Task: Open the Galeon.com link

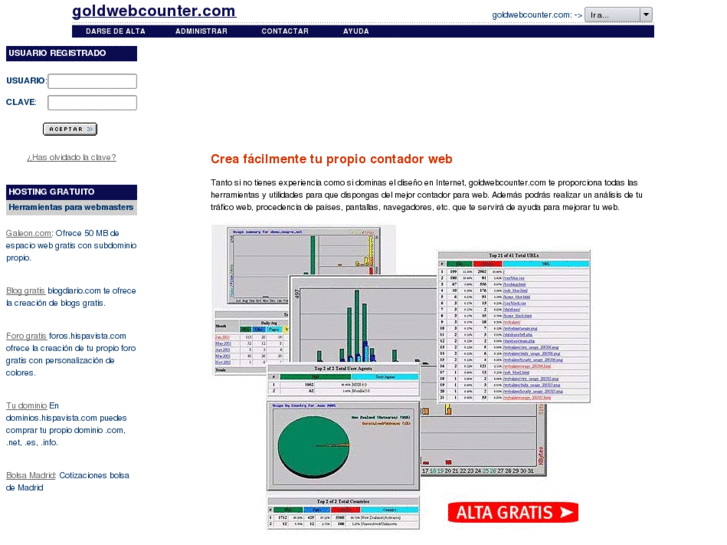Action: 29,233
